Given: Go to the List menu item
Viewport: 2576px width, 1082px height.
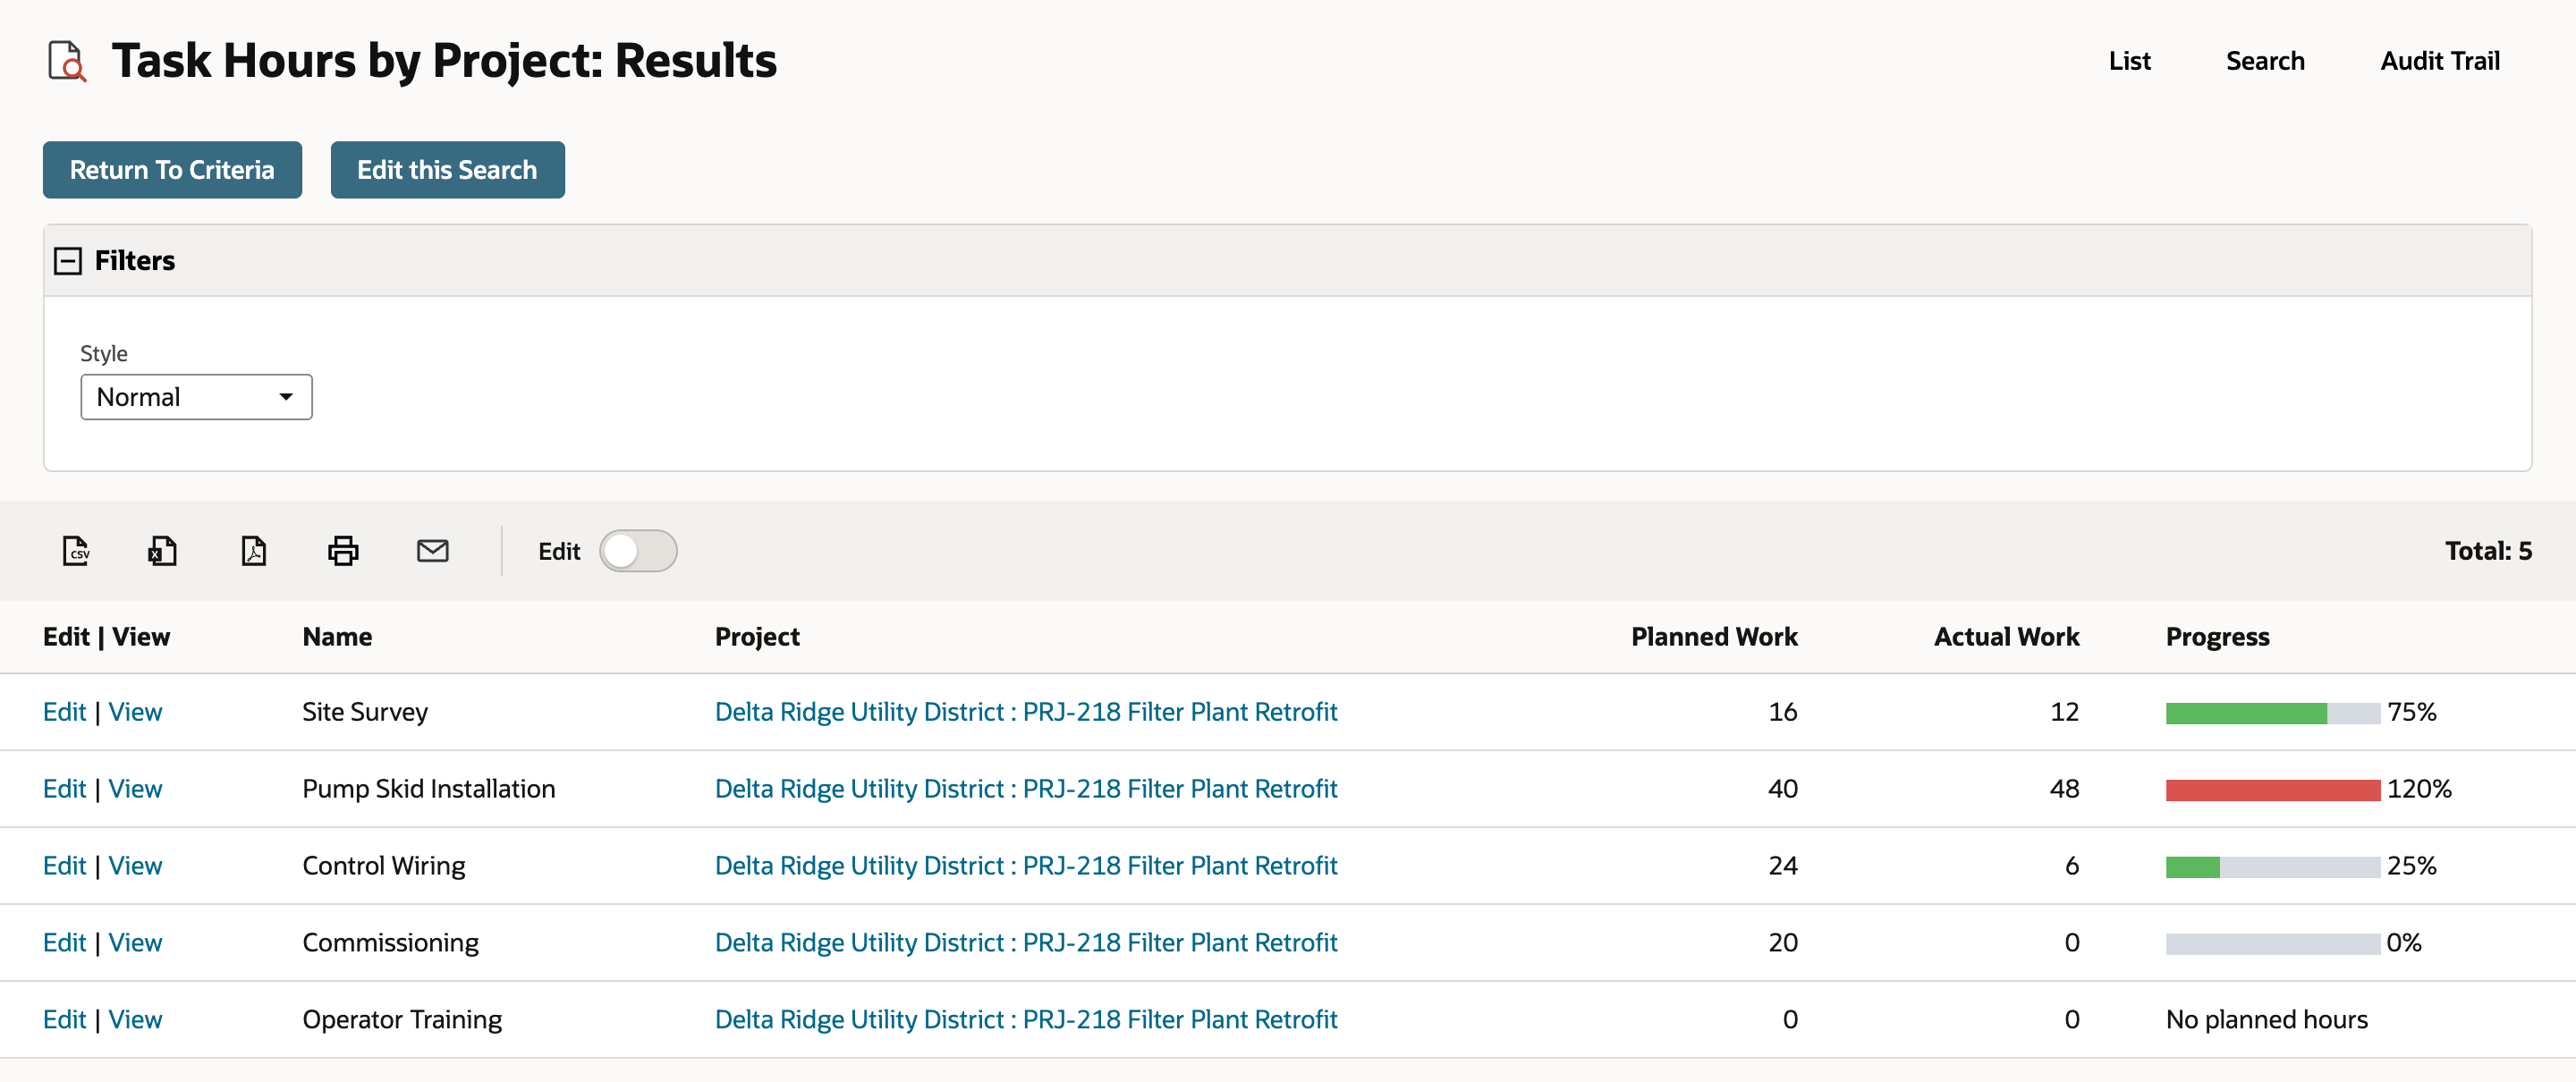Looking at the screenshot, I should click(2129, 61).
